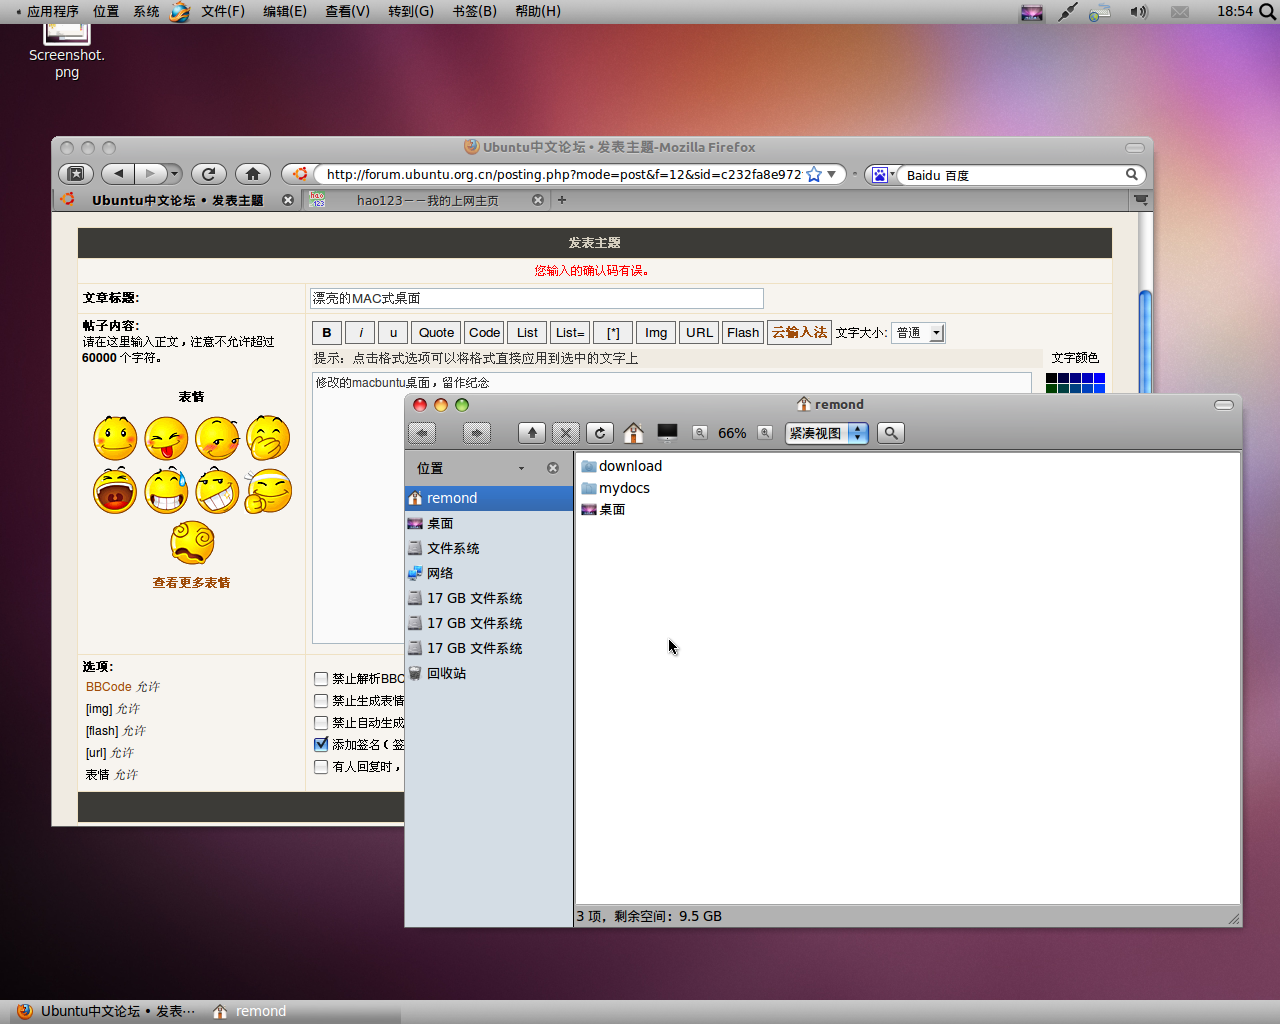
Task: Open 网络 in the places sidebar
Action: point(489,573)
